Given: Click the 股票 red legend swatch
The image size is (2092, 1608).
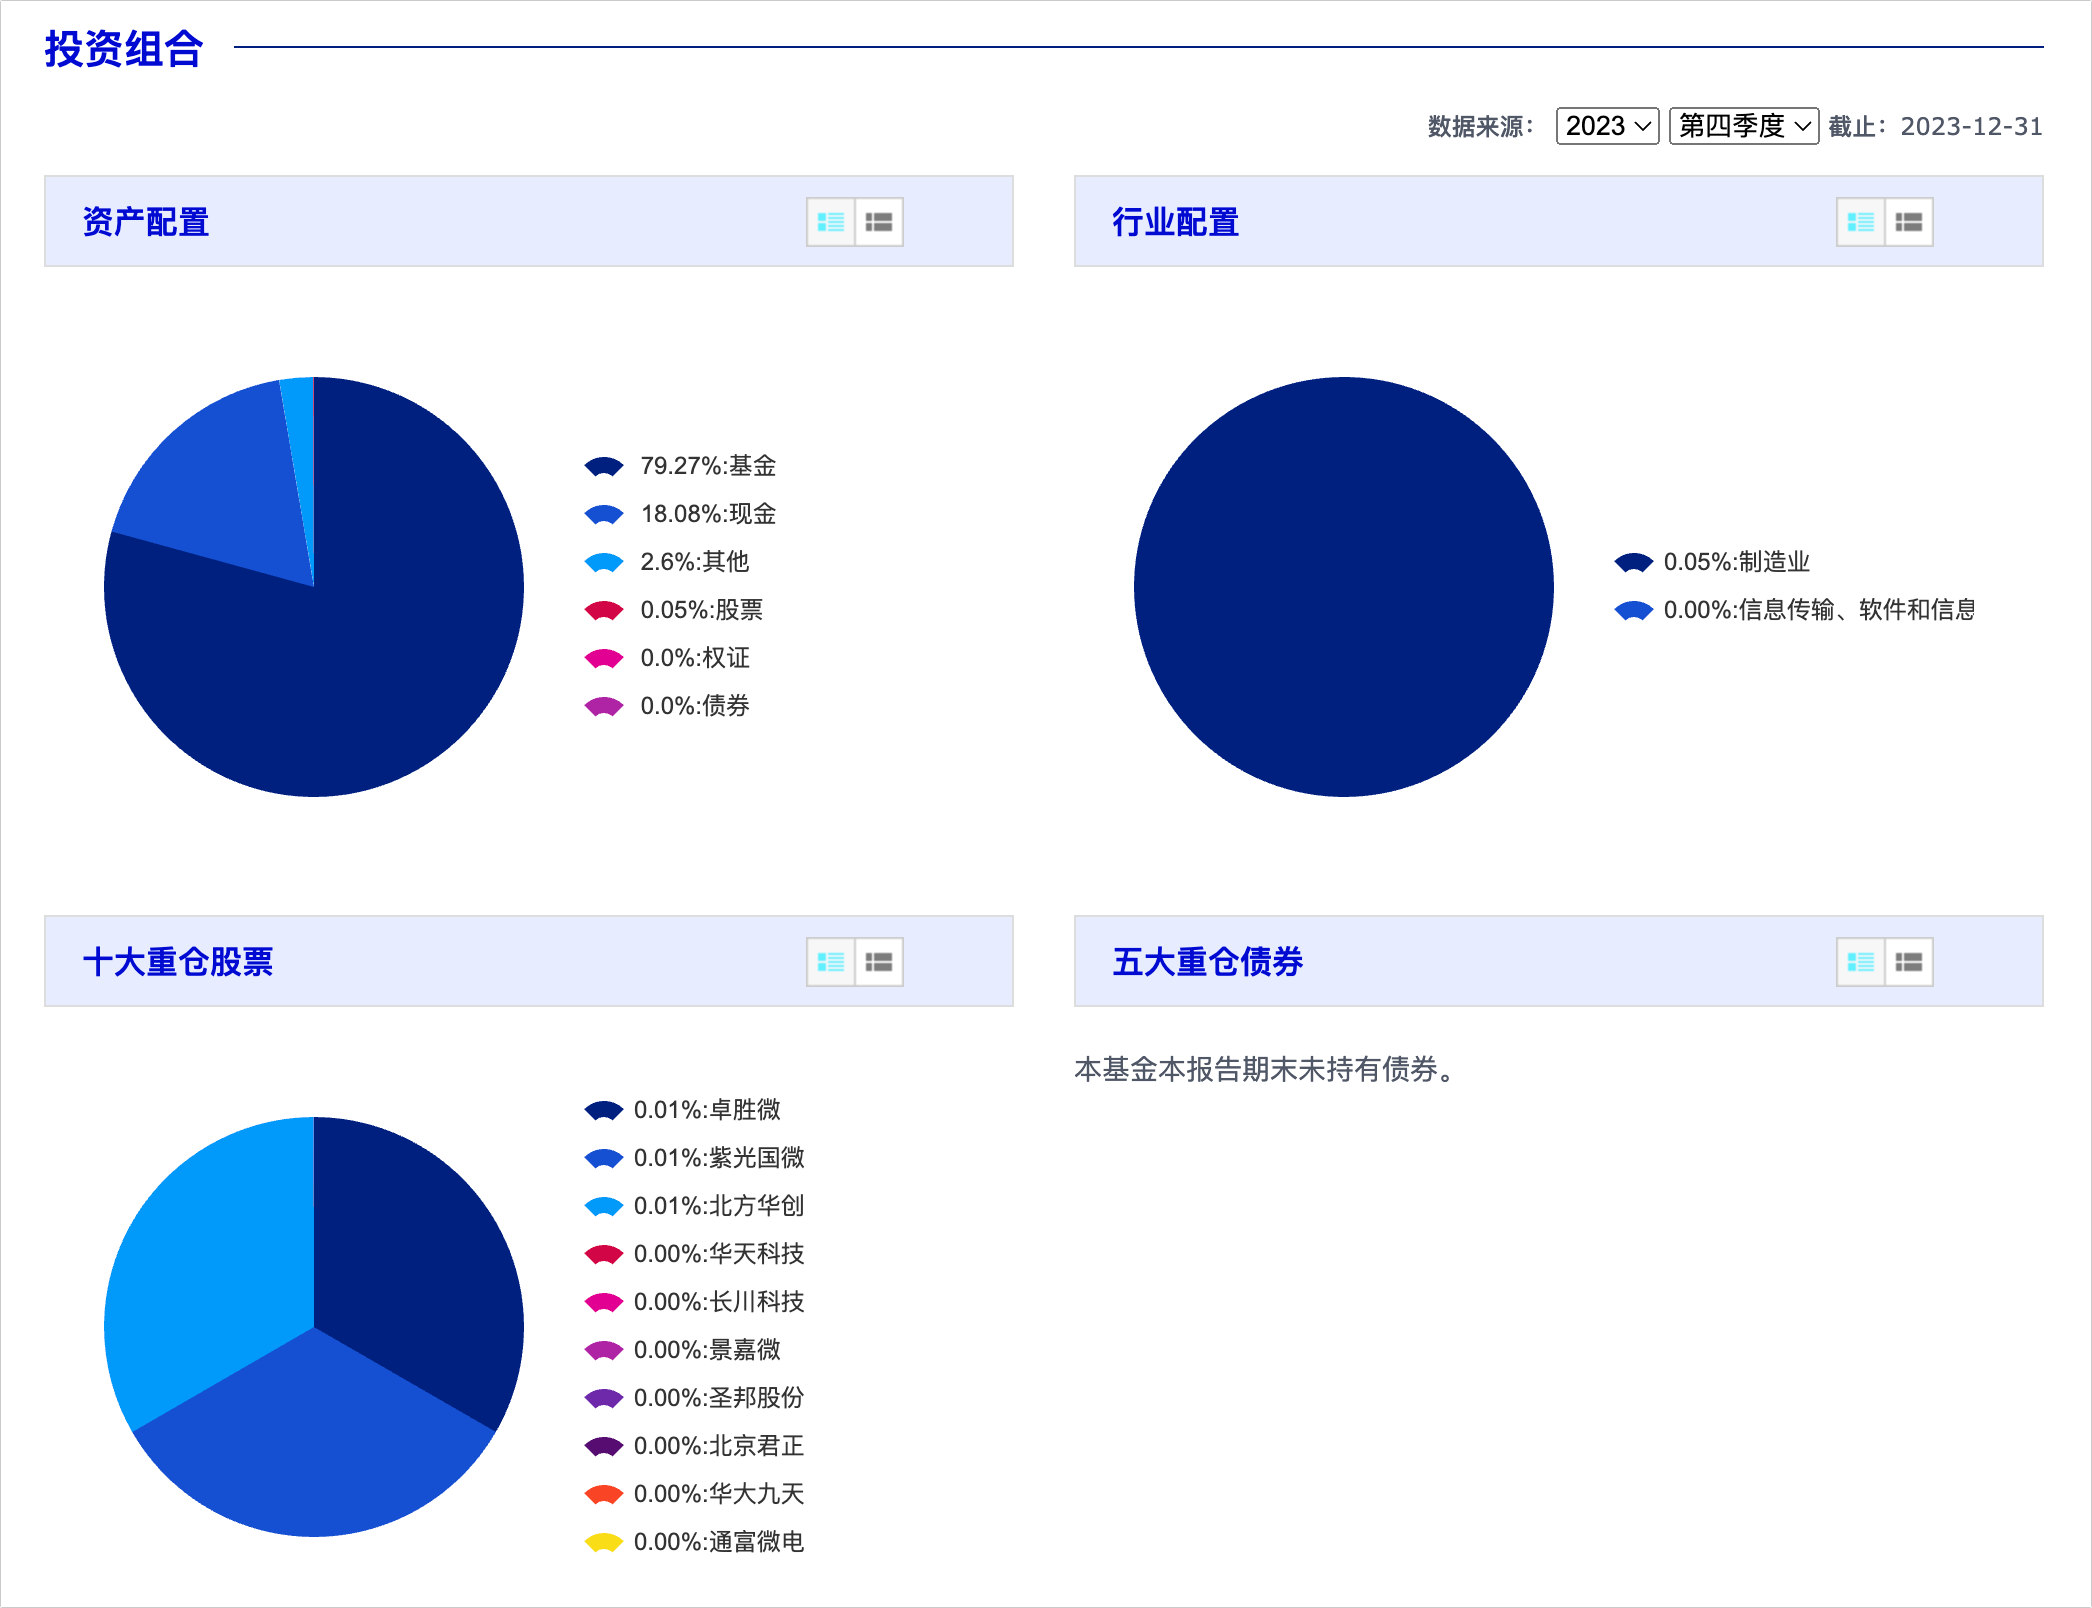Looking at the screenshot, I should tap(604, 610).
